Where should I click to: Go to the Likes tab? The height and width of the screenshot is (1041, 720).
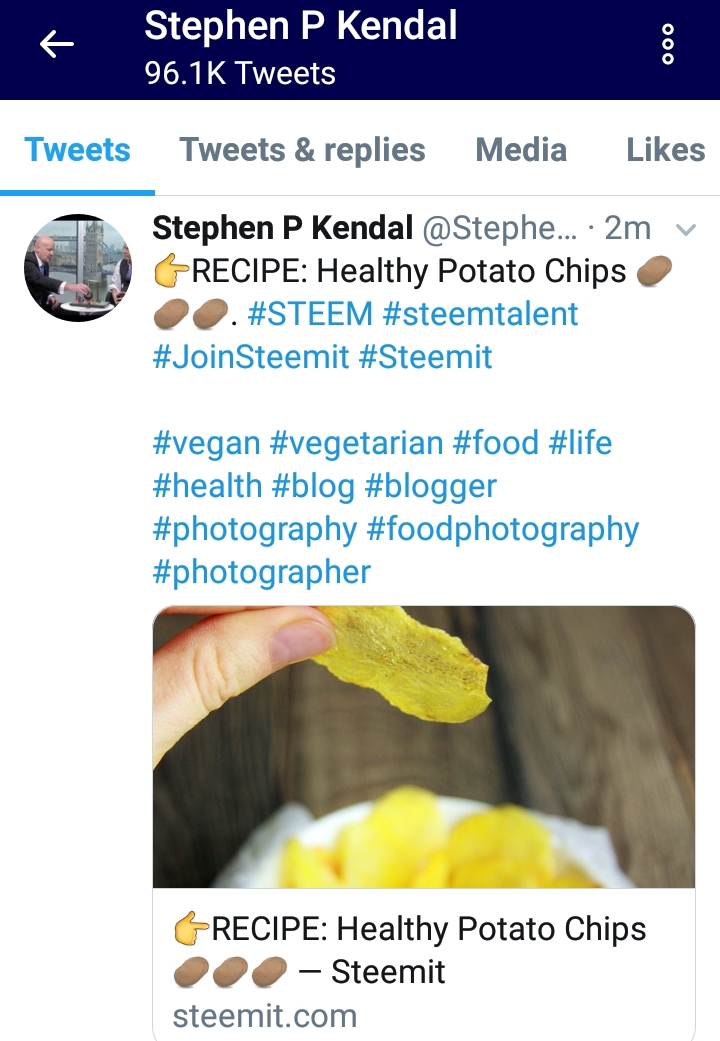point(665,150)
